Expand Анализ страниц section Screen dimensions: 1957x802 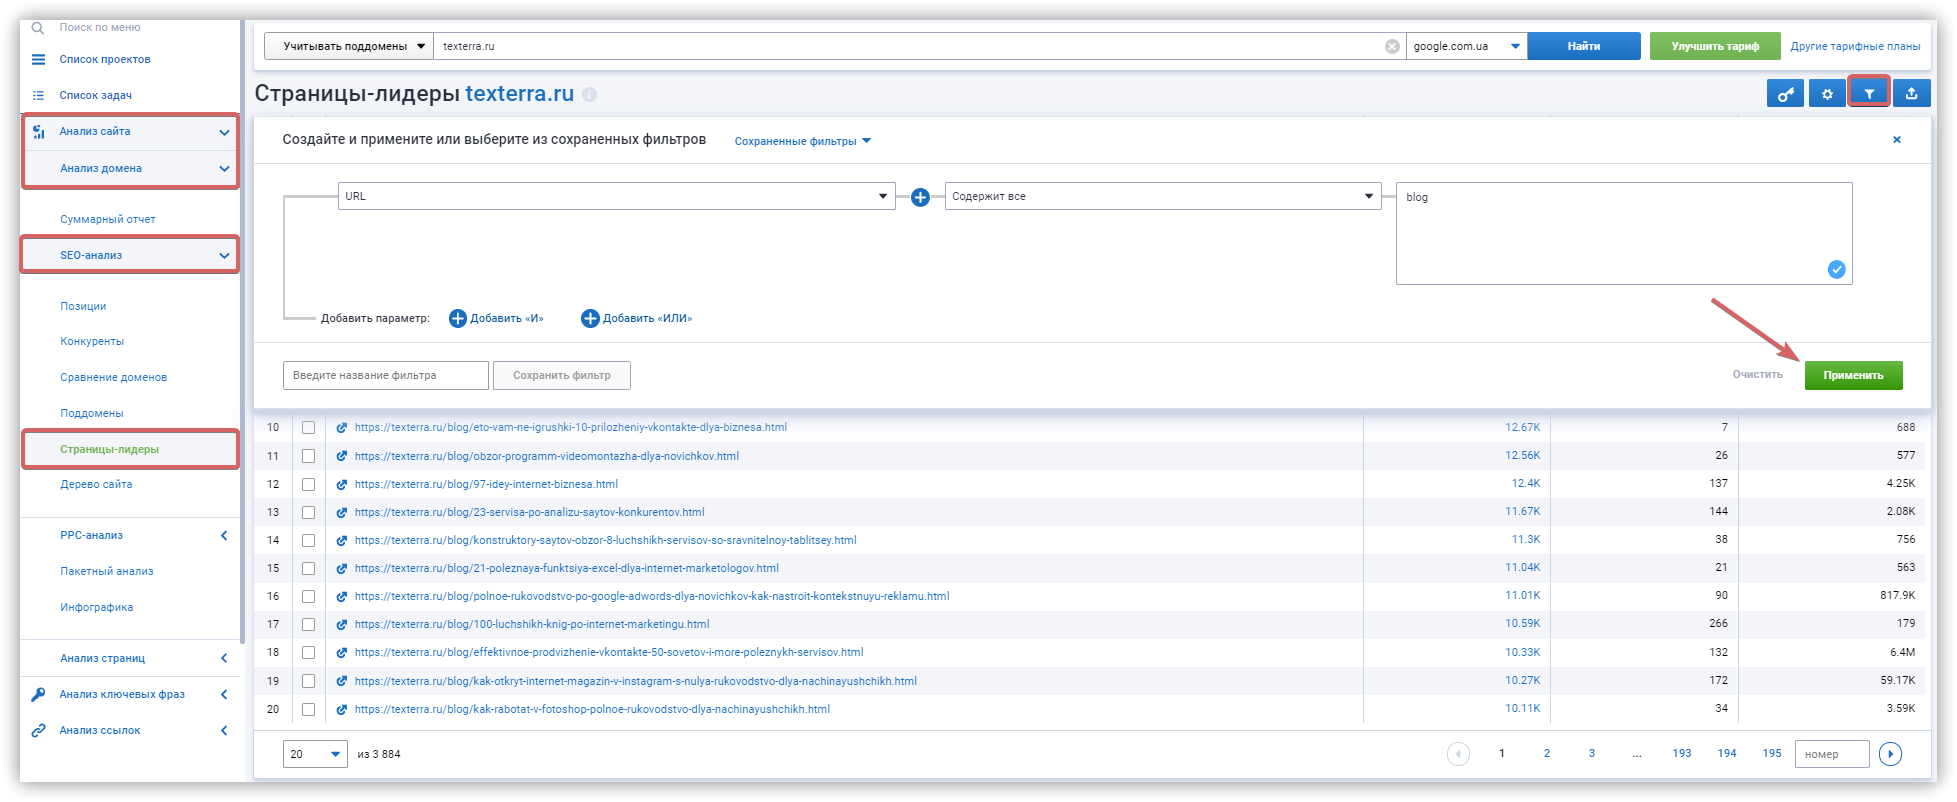coord(224,659)
